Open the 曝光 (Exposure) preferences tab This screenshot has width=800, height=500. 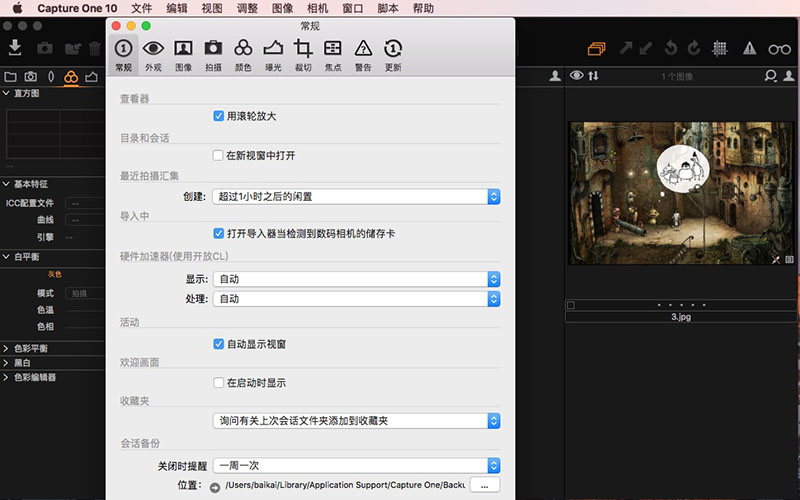273,56
